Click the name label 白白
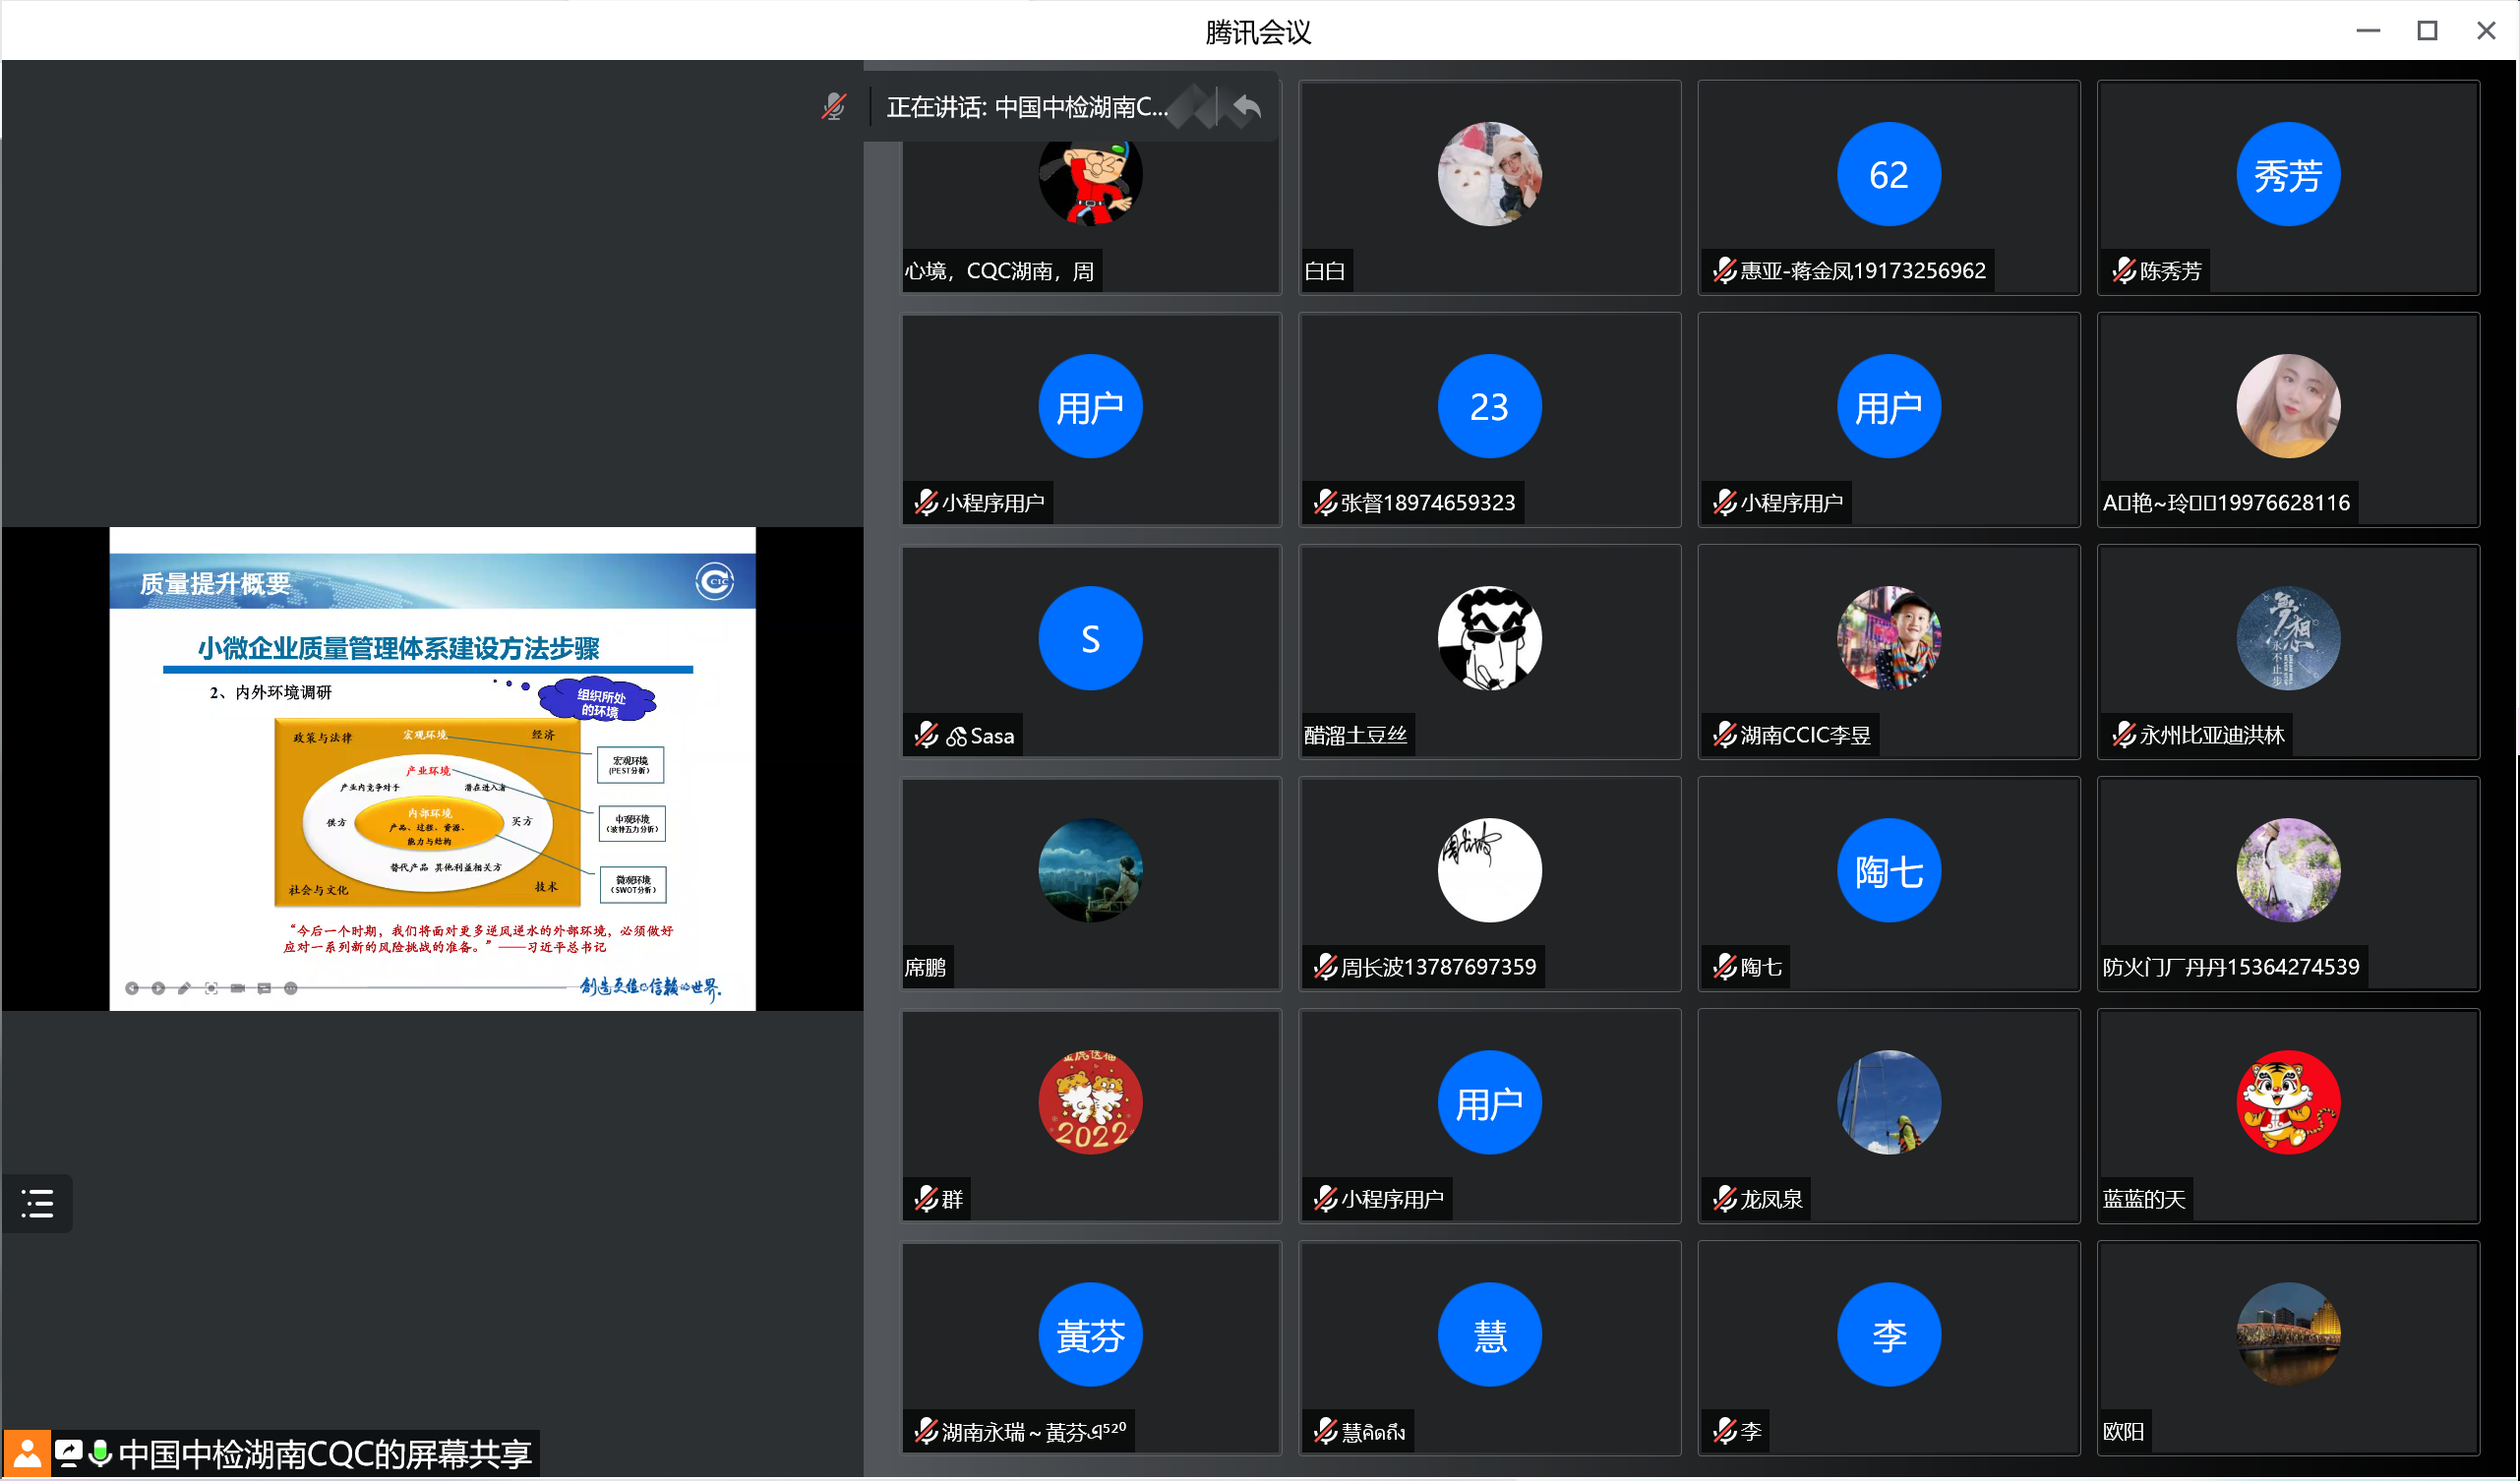The width and height of the screenshot is (2520, 1481). click(x=1325, y=271)
